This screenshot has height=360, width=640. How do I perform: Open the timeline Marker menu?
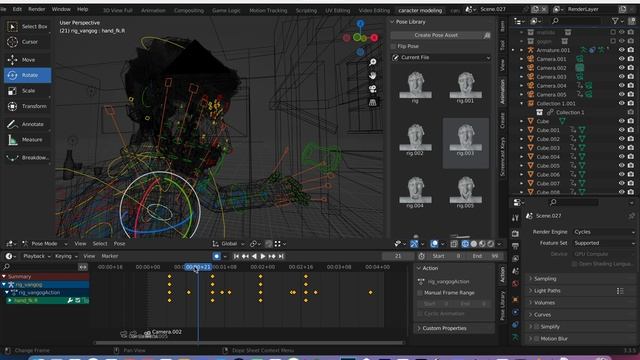110,256
